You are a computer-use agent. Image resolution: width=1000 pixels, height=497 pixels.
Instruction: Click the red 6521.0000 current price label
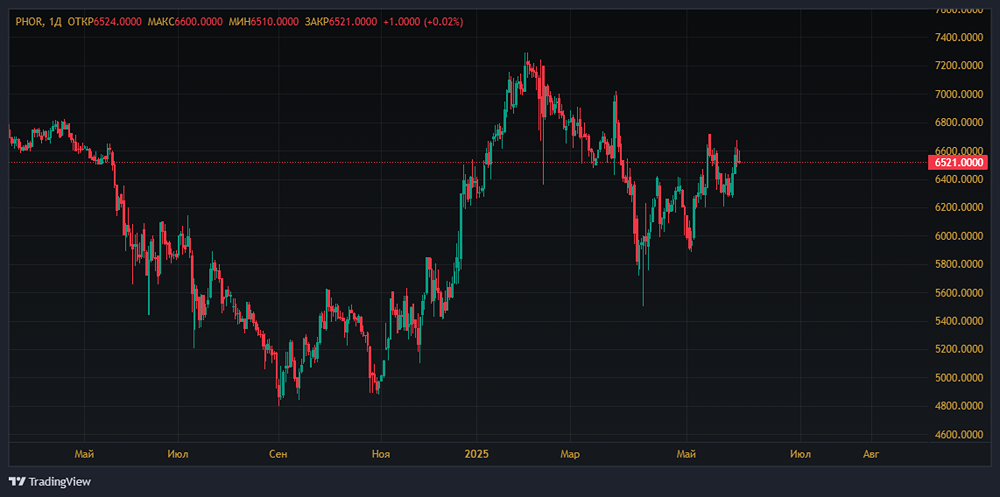pos(956,163)
